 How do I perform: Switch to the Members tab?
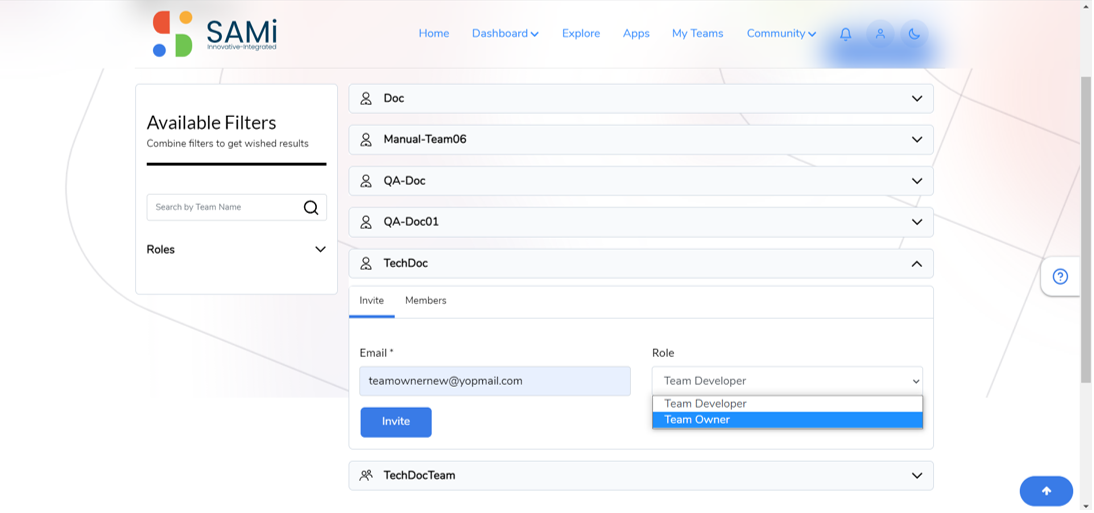426,301
